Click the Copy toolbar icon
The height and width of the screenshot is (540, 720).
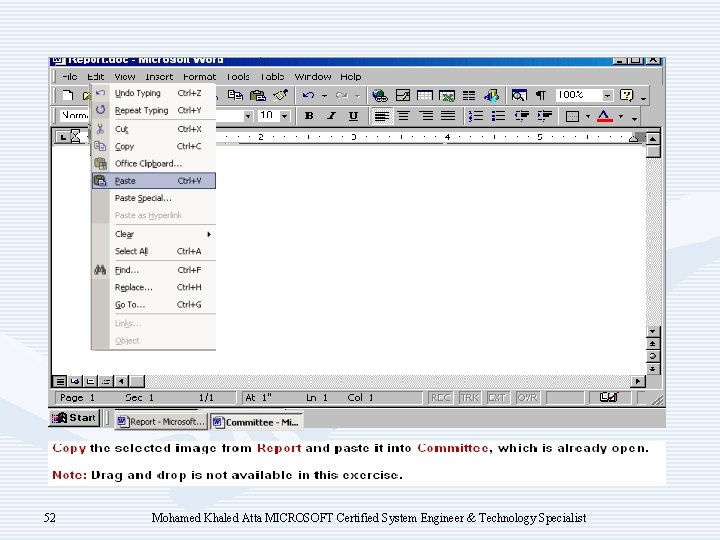pyautogui.click(x=236, y=95)
